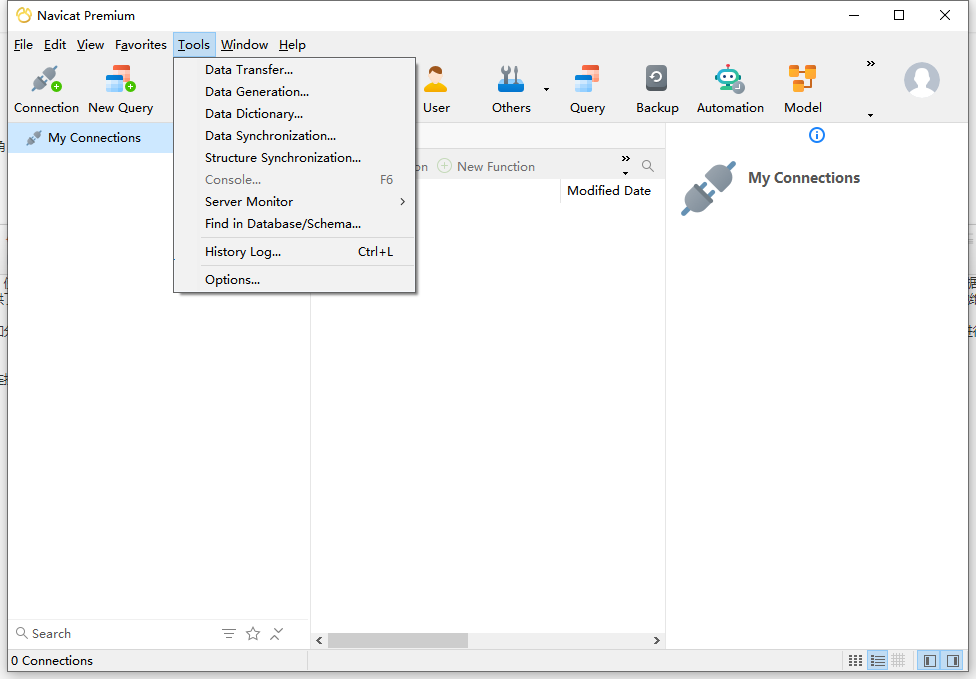This screenshot has height=679, width=976.
Task: Open the Edit menu
Action: coord(55,45)
